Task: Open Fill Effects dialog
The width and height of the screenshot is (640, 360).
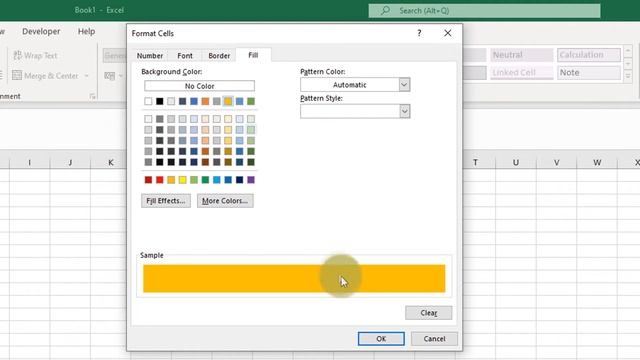Action: pos(166,201)
